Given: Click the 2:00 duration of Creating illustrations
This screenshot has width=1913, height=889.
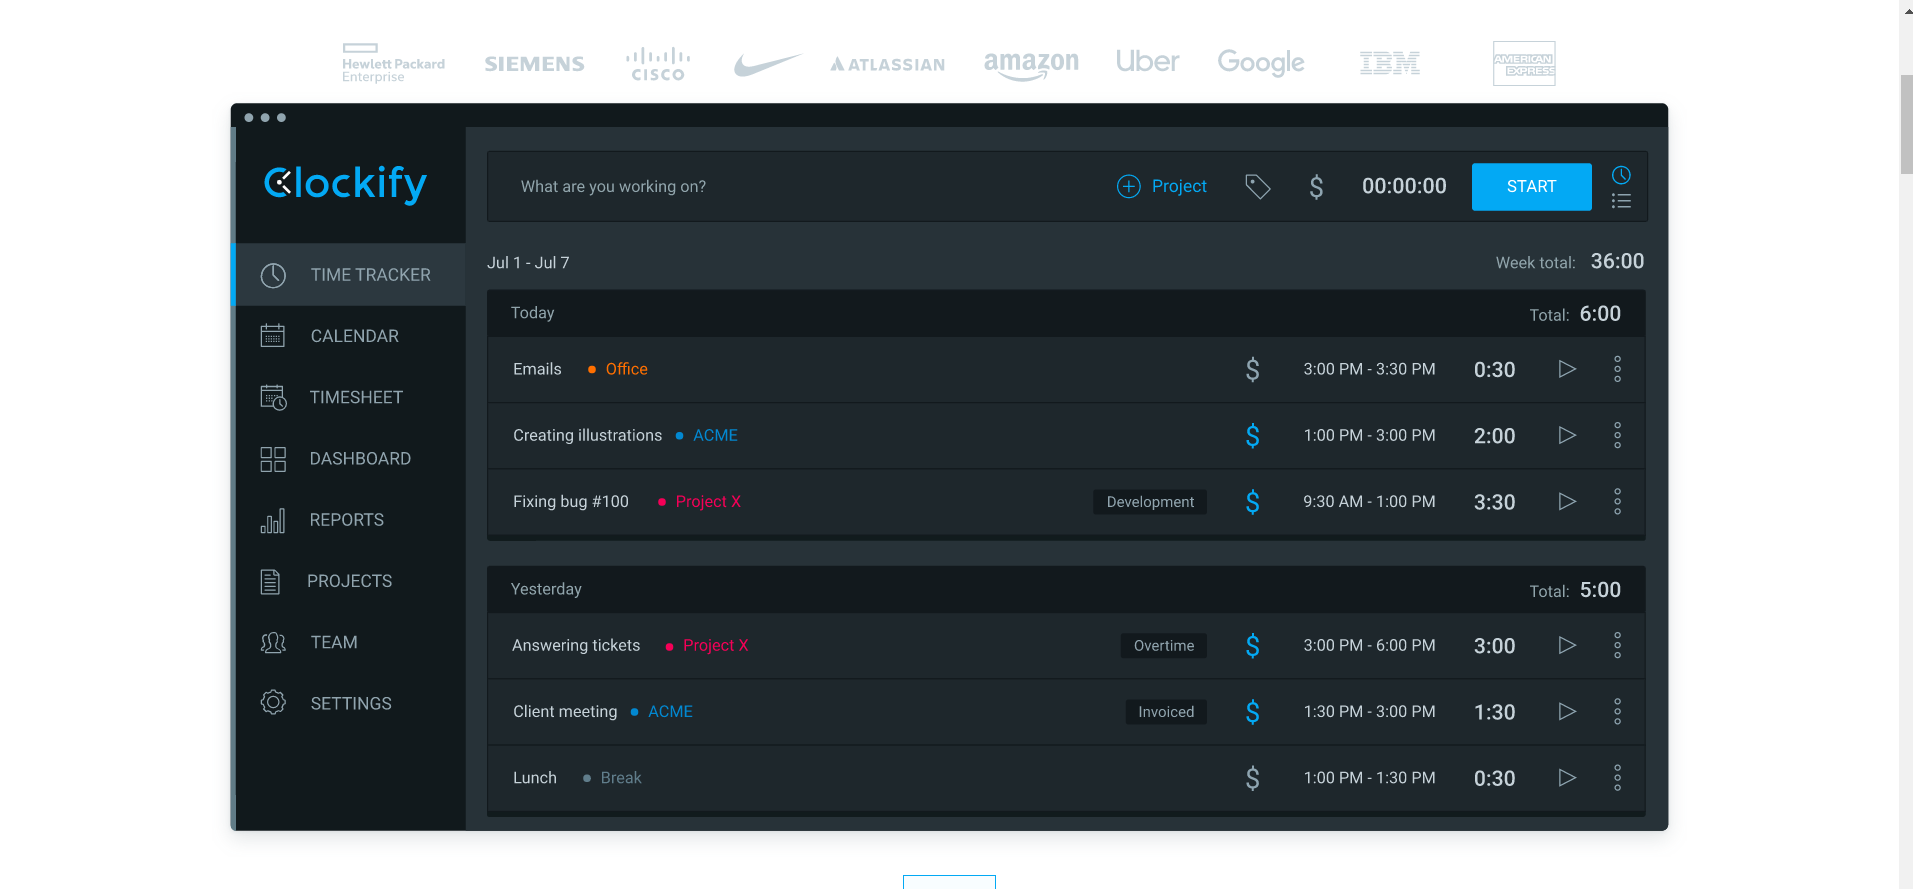Looking at the screenshot, I should (x=1494, y=436).
